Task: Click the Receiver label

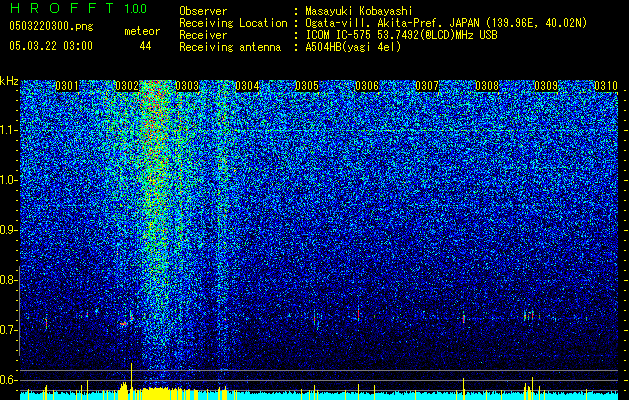Action: [x=203, y=35]
